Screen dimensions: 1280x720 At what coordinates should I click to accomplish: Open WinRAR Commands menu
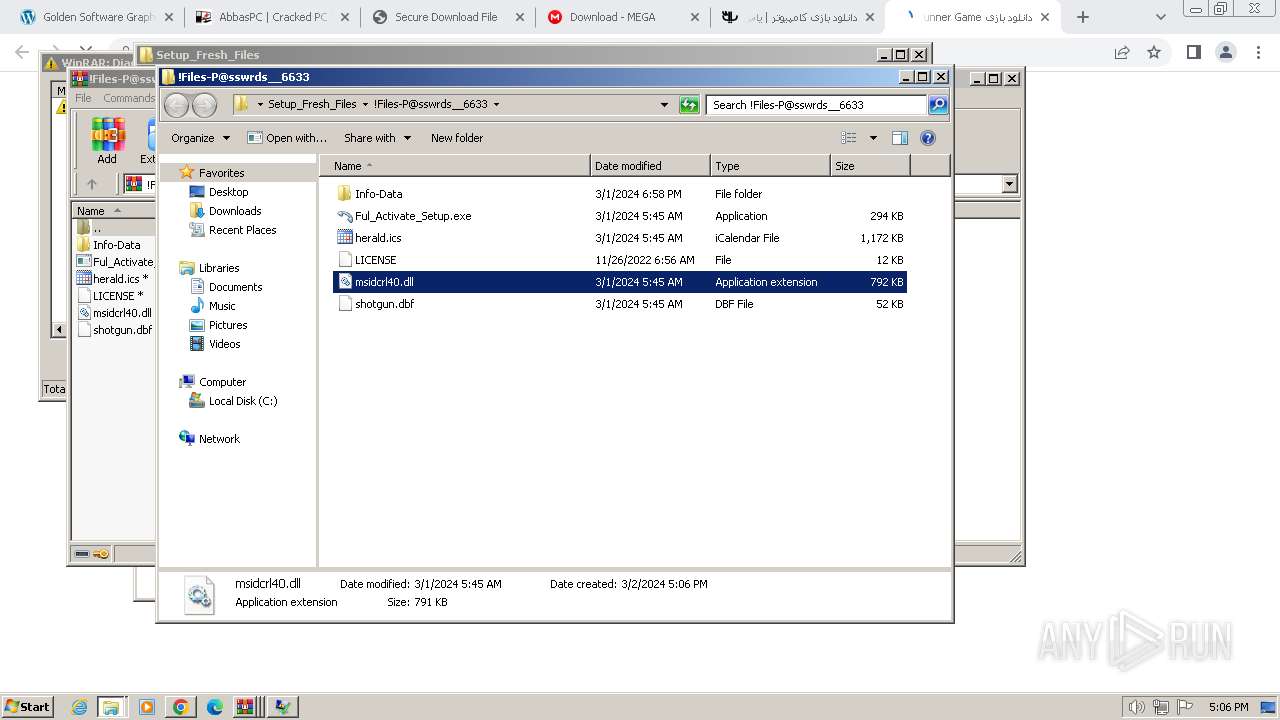(129, 98)
